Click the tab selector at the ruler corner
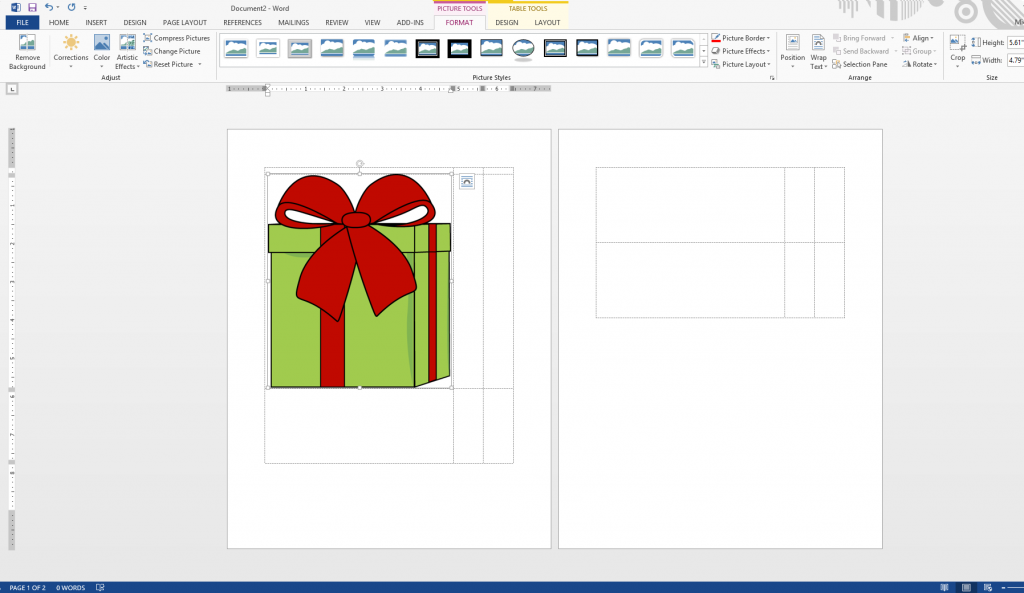 (x=12, y=89)
